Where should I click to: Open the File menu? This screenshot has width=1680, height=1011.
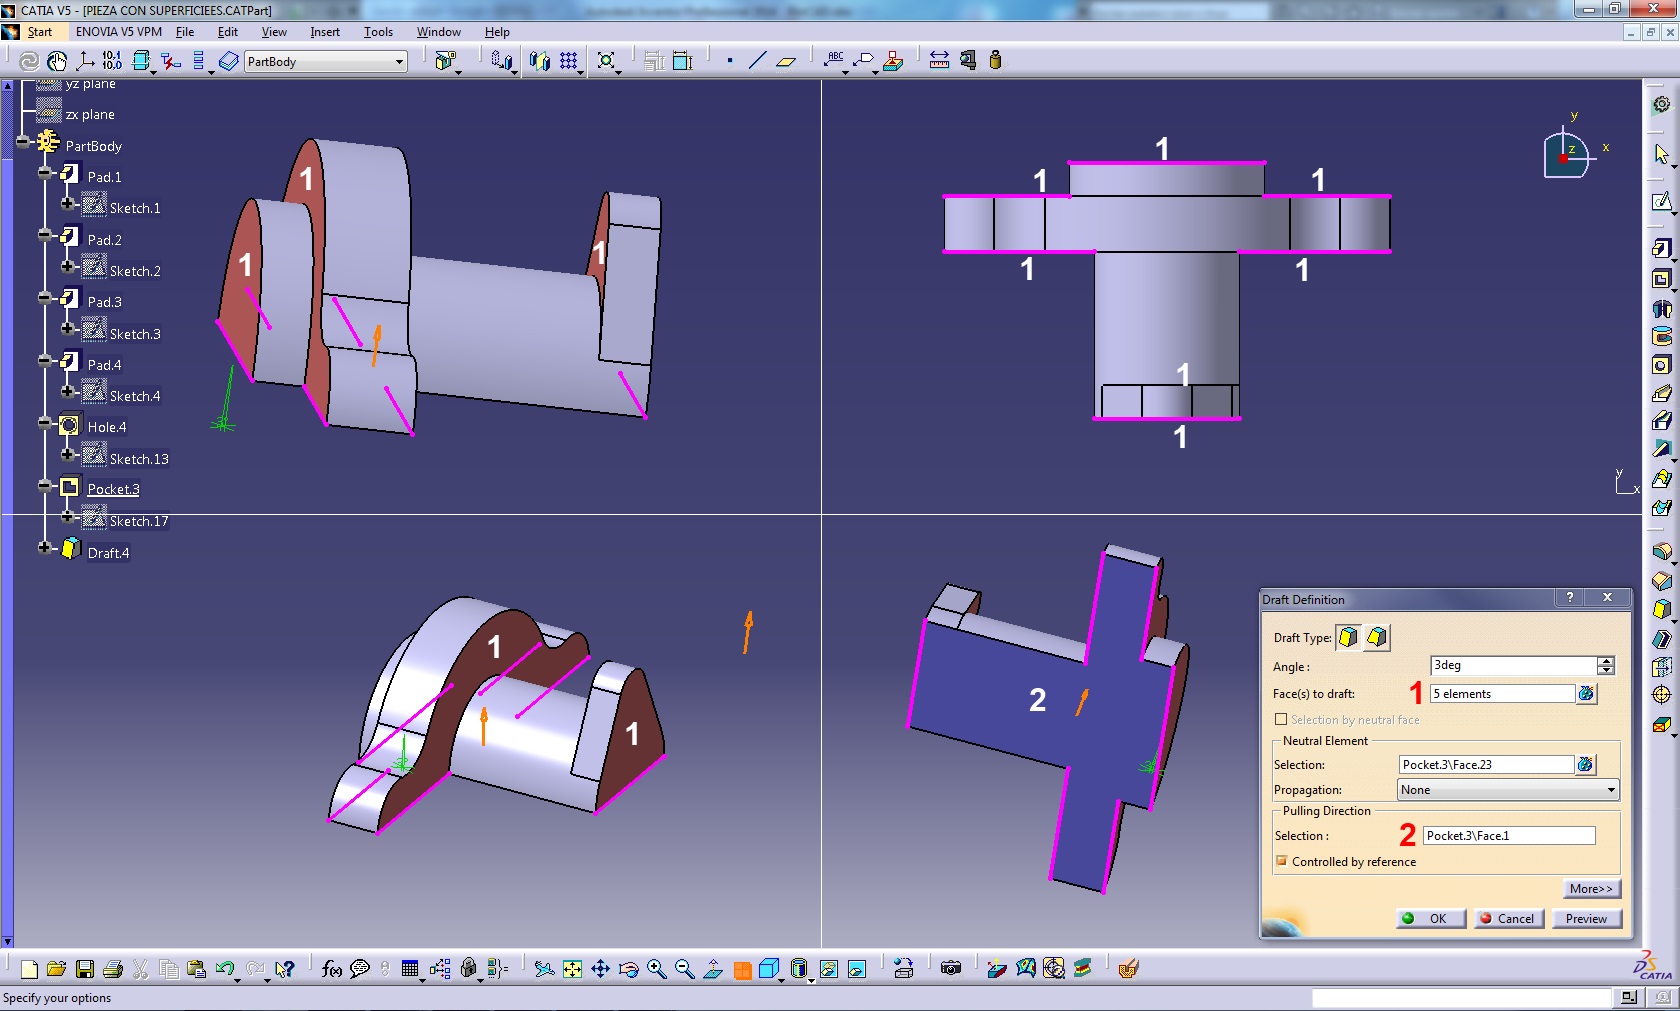(x=185, y=32)
